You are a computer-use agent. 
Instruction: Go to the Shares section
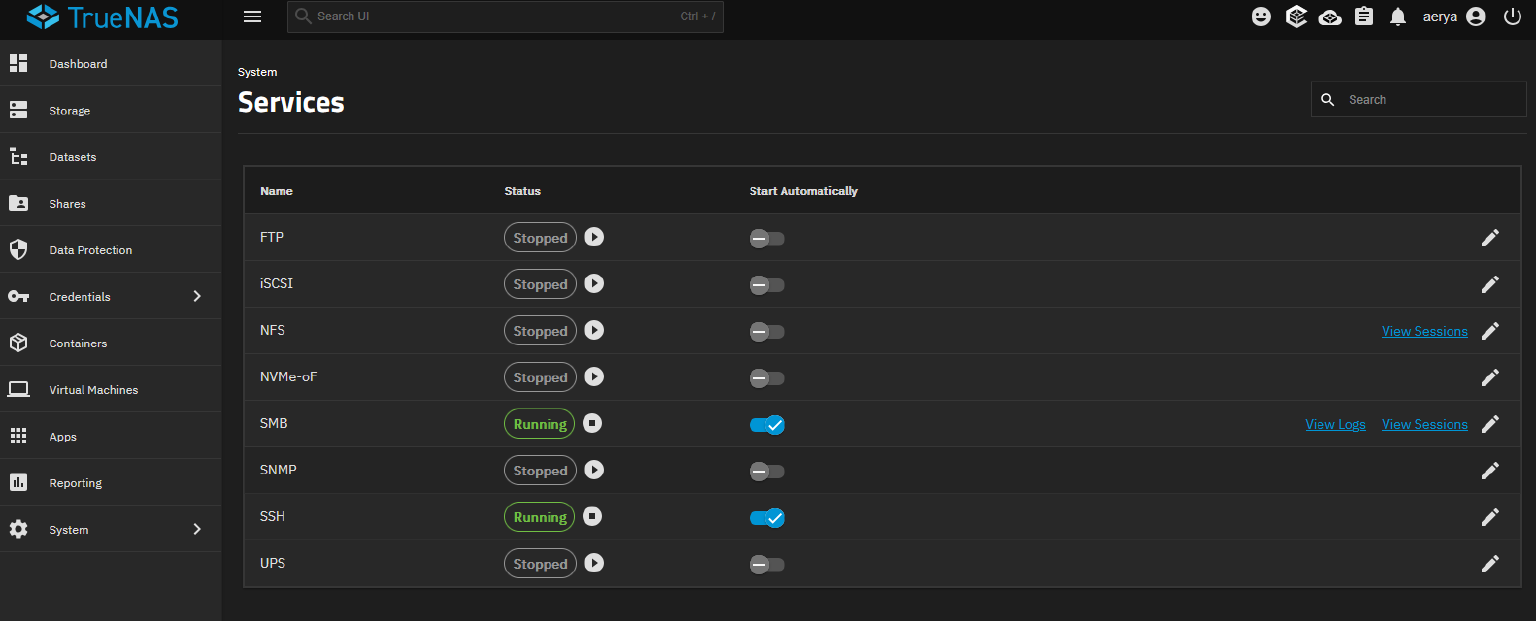pos(67,203)
